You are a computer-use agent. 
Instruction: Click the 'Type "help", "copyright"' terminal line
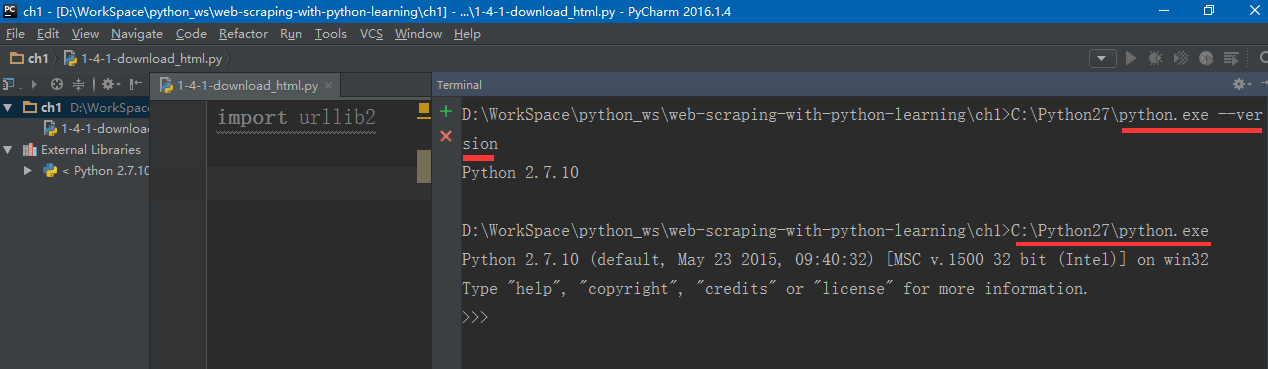click(775, 288)
